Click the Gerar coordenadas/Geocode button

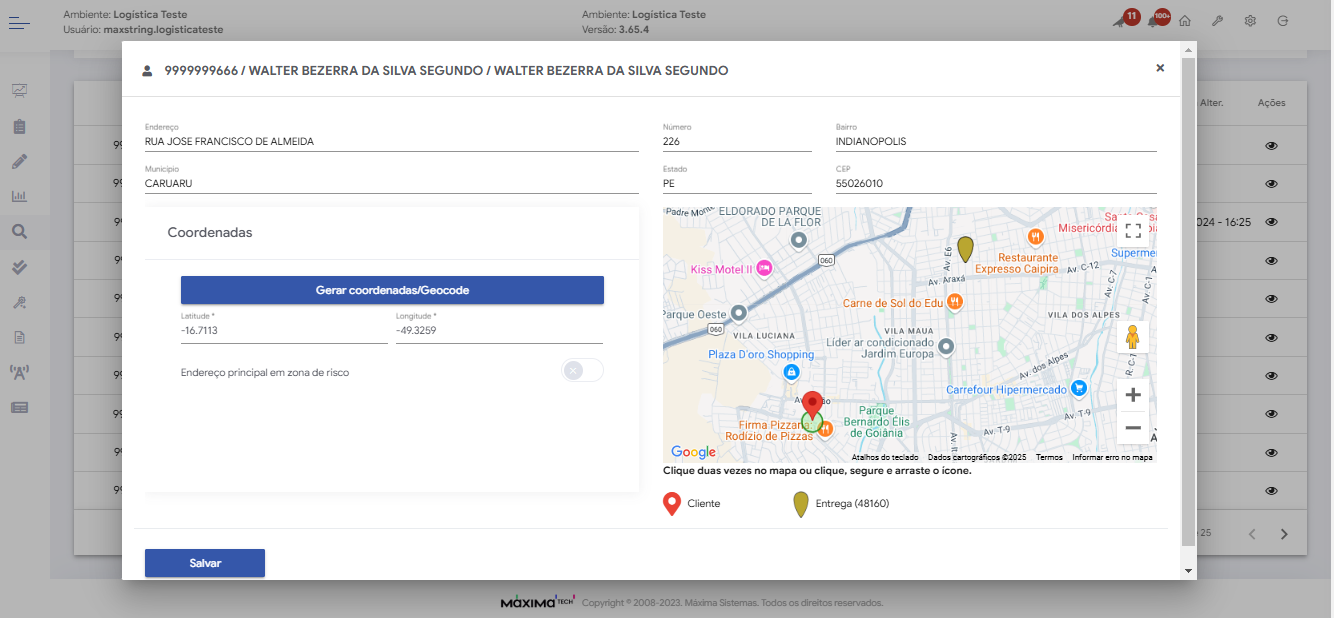pyautogui.click(x=392, y=290)
